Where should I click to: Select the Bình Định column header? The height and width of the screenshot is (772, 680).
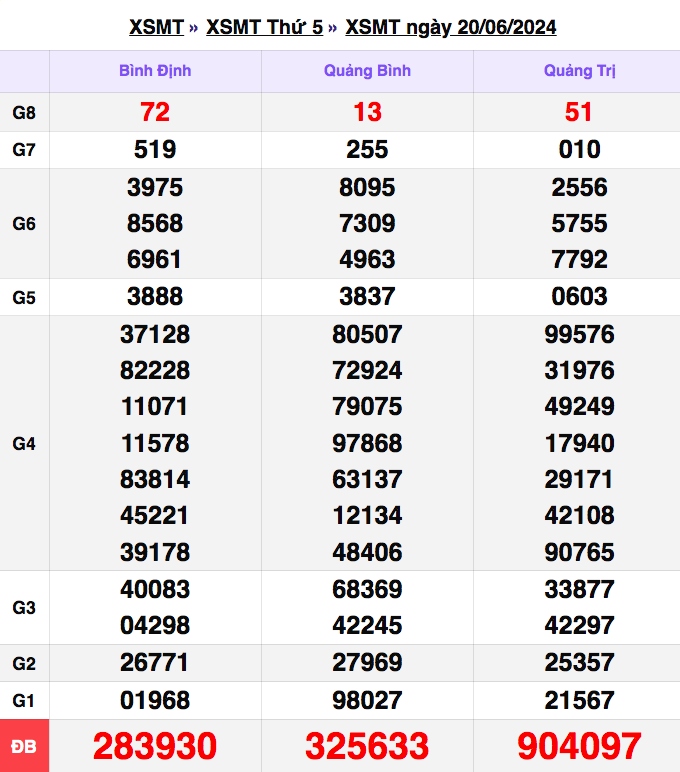pyautogui.click(x=155, y=71)
